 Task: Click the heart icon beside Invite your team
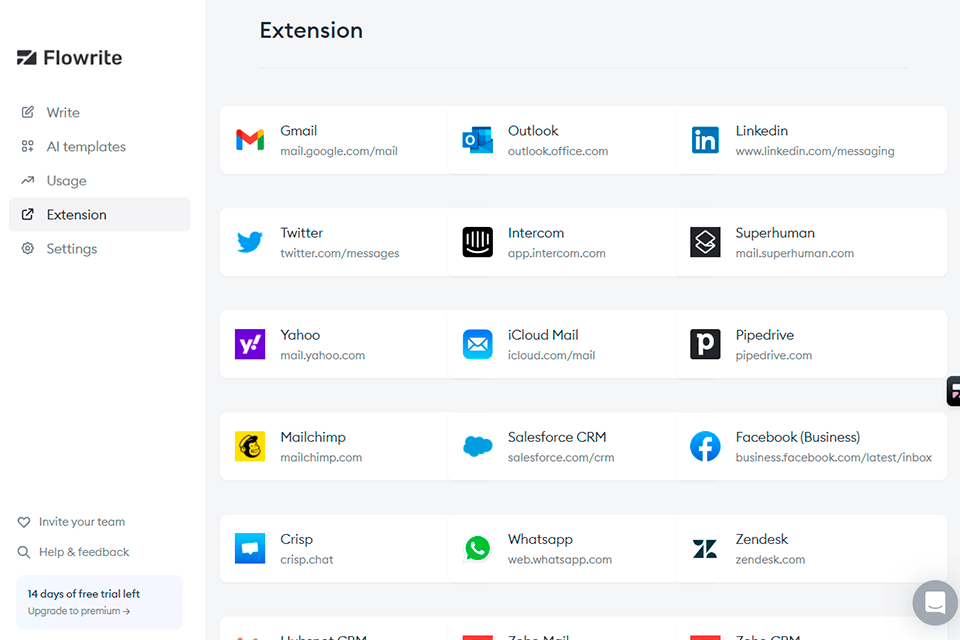point(24,522)
